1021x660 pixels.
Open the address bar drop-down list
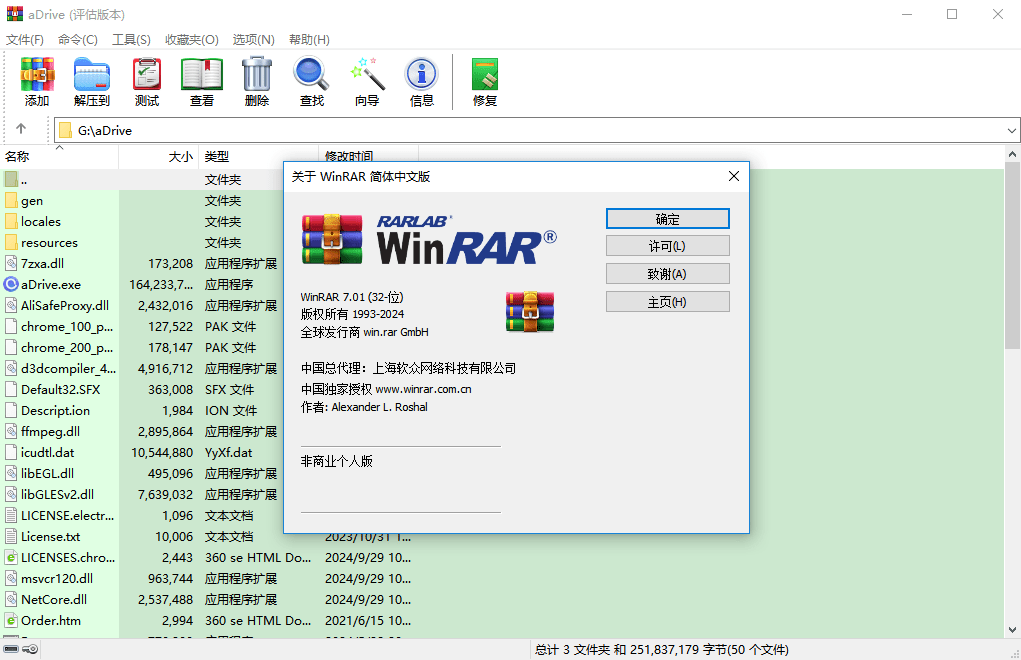tap(1010, 130)
